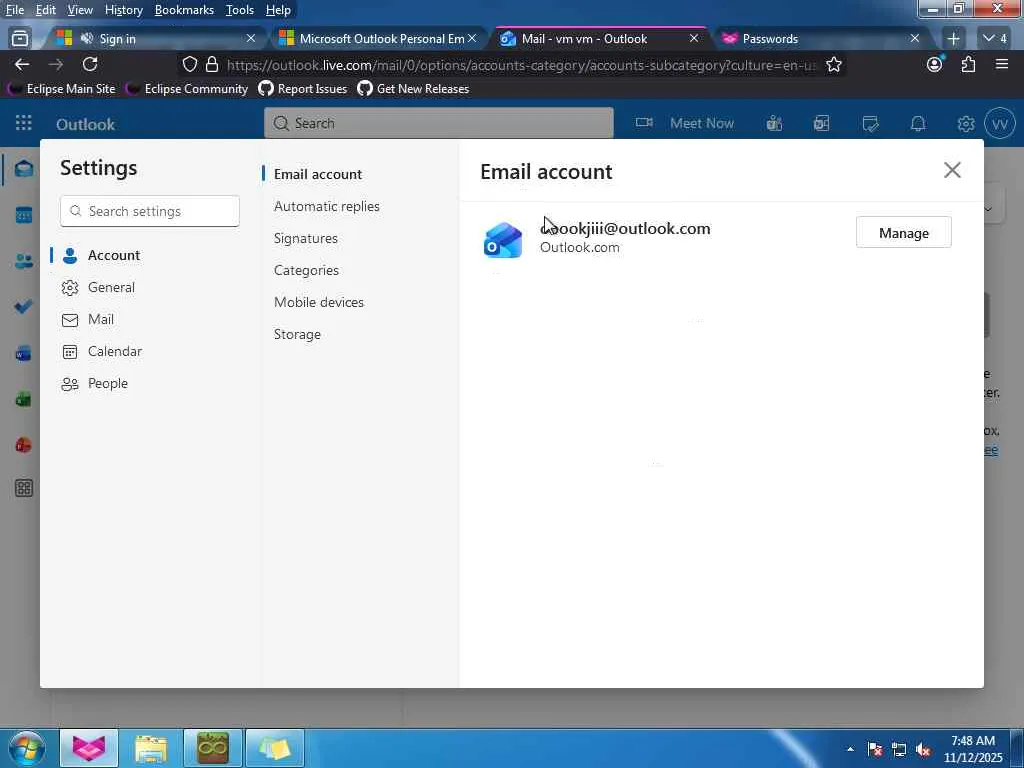Open the Tools menu

(240, 10)
